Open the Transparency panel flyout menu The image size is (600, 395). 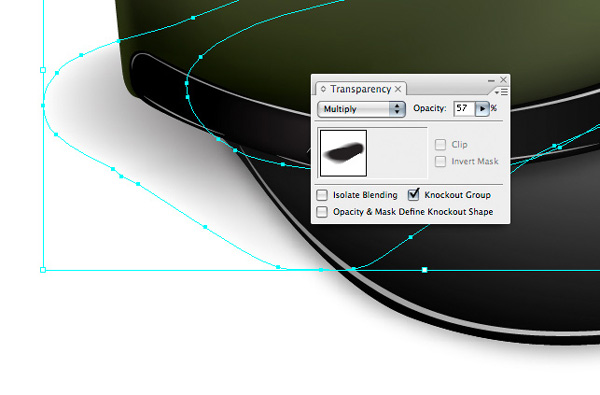(x=501, y=92)
